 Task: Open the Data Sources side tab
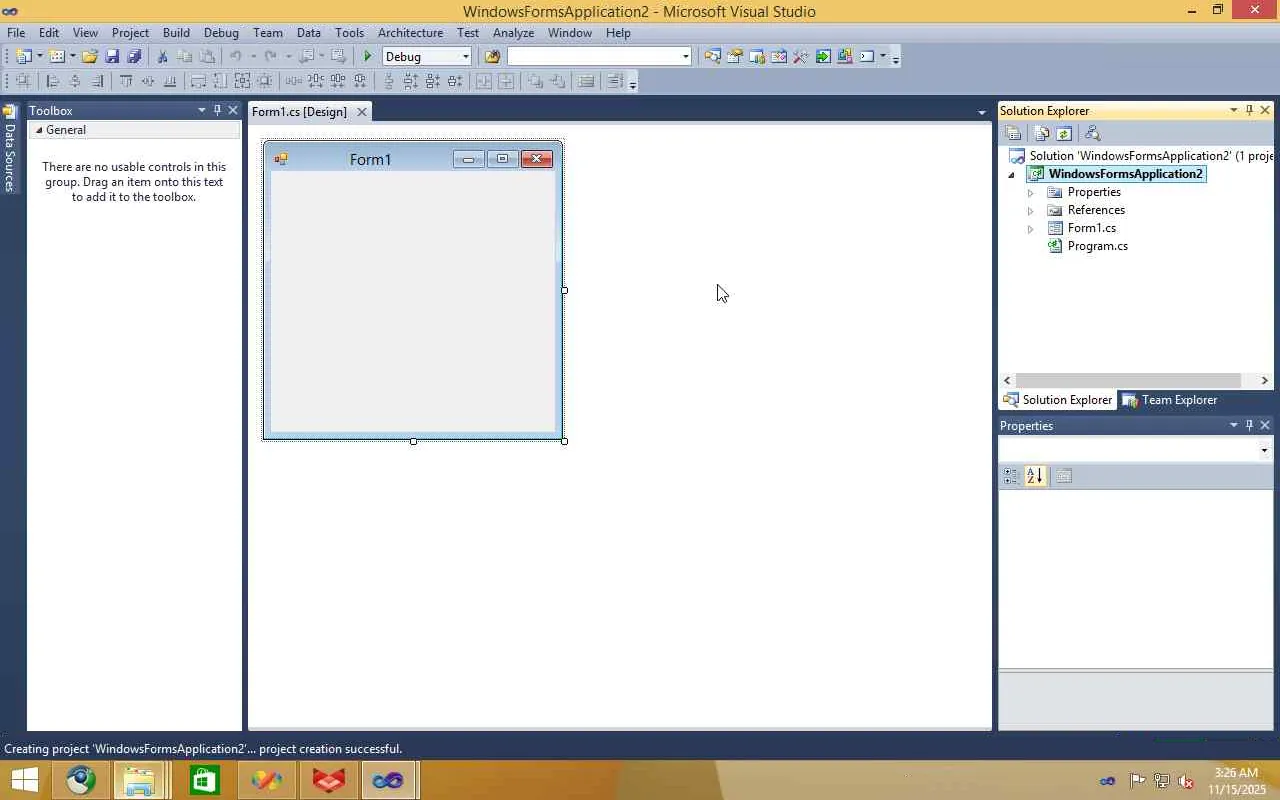pos(10,150)
